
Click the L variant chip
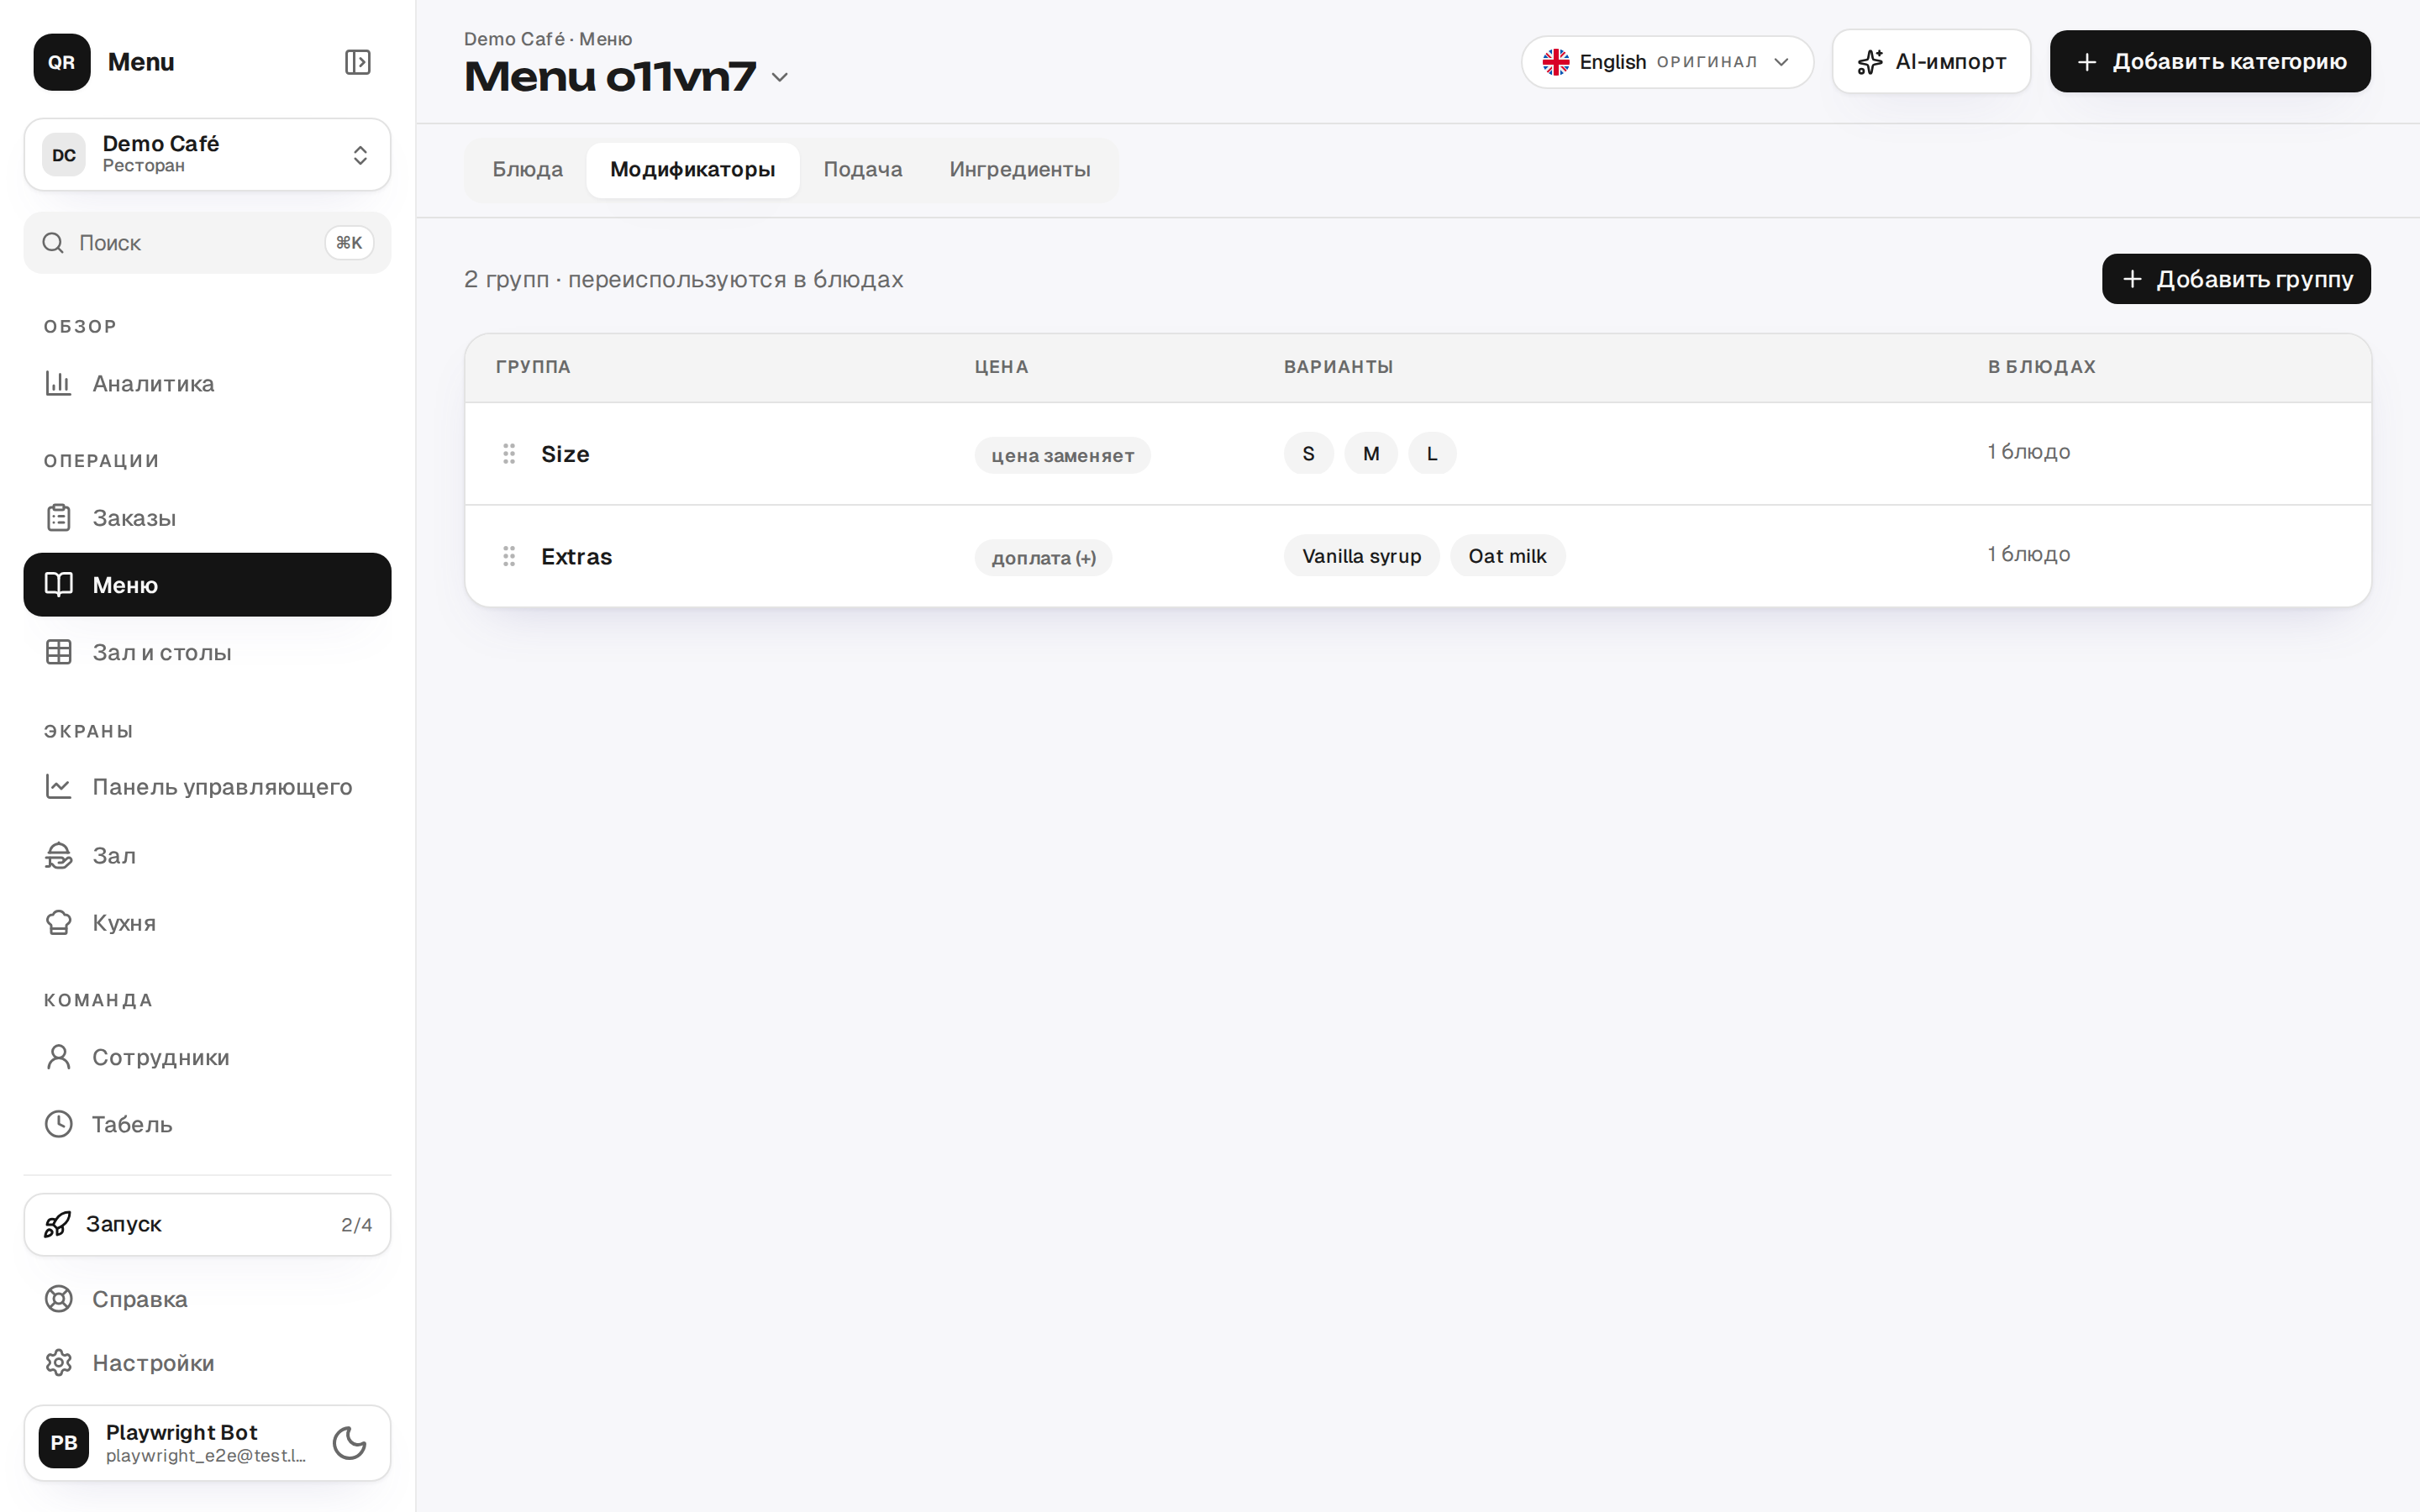pyautogui.click(x=1432, y=454)
